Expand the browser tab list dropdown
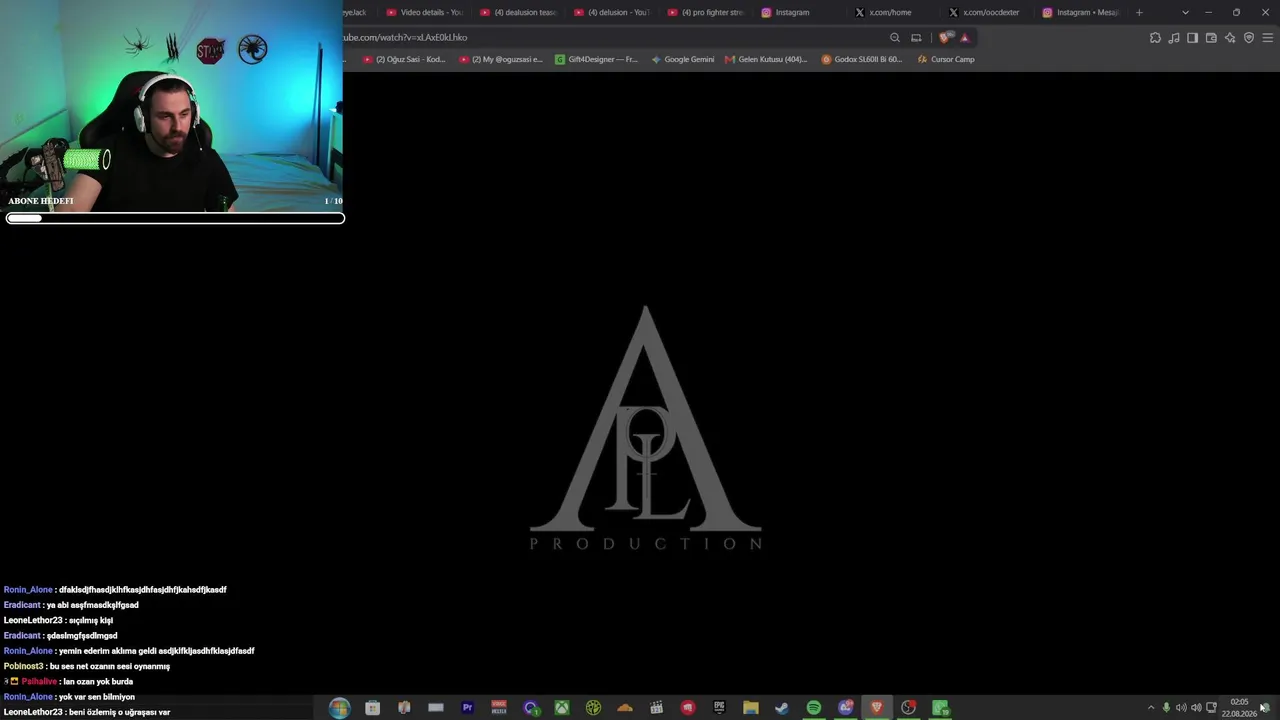This screenshot has height=720, width=1280. pos(1185,12)
